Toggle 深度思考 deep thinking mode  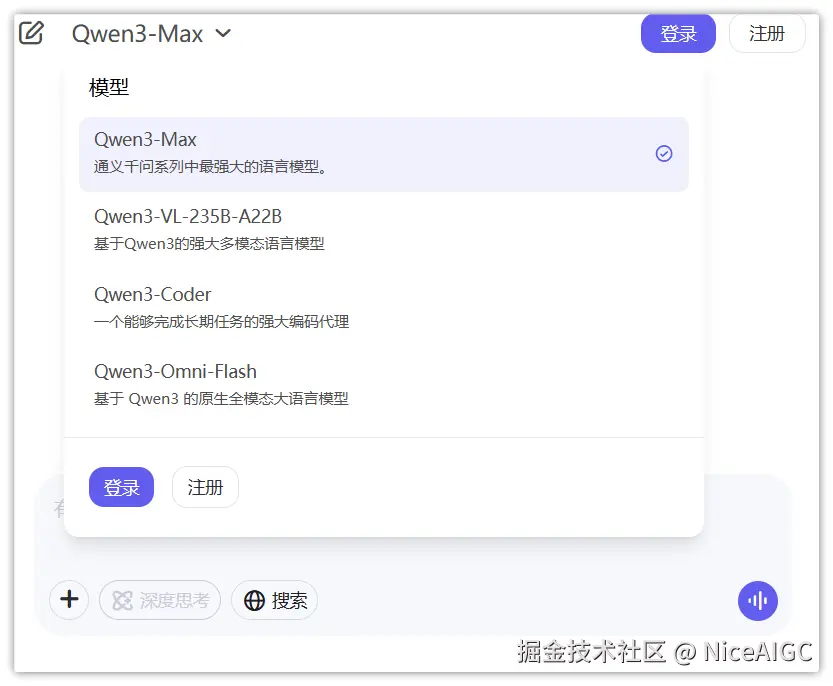(160, 600)
